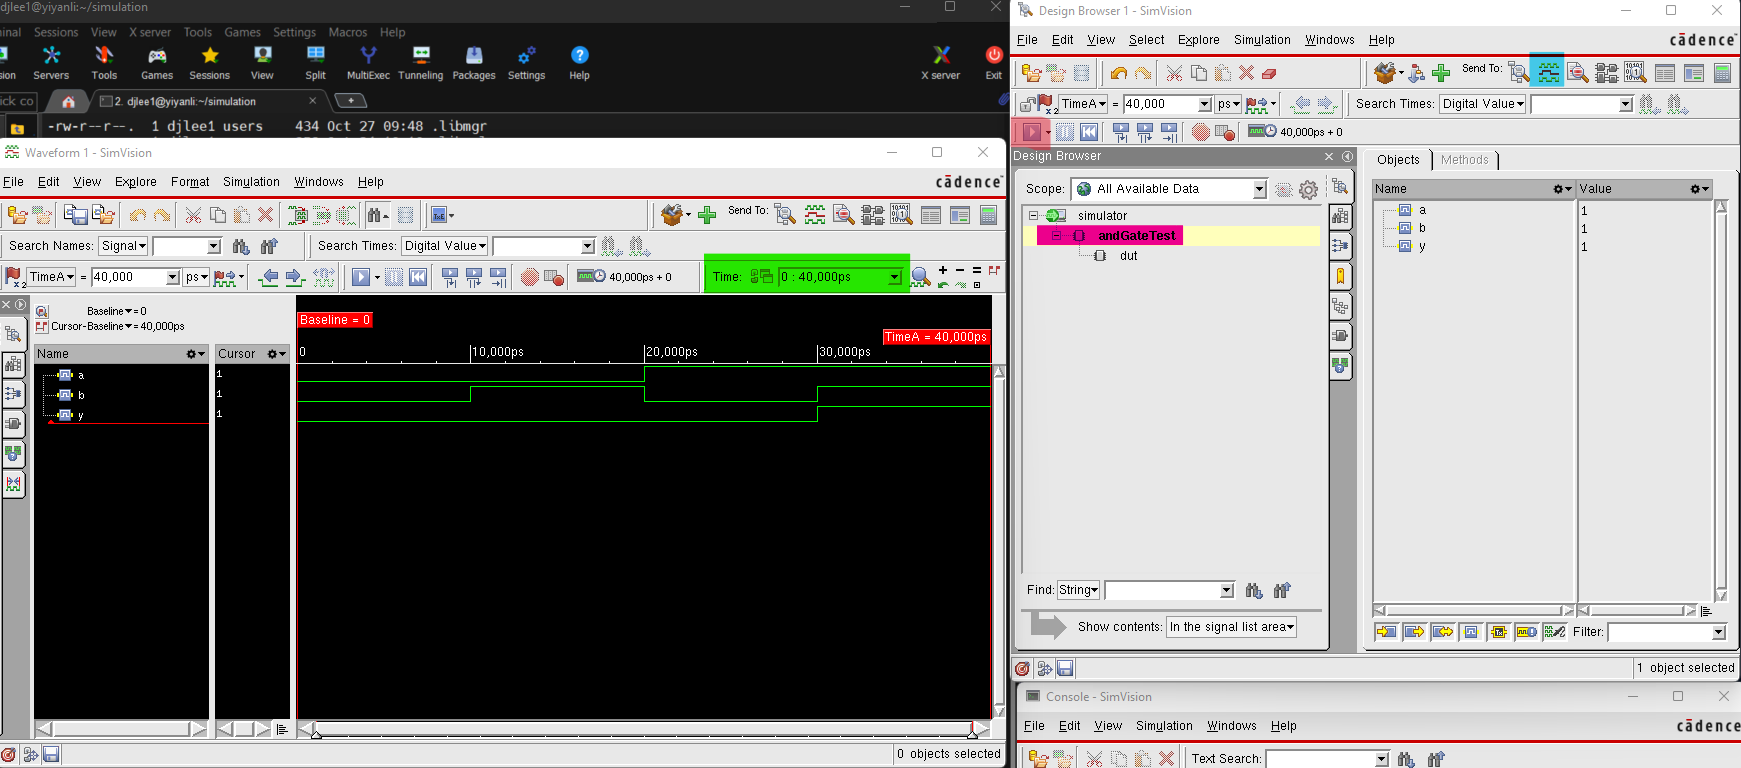Click the Run simulation button in Design Browser
Viewport: 1741px width, 768px height.
point(1031,132)
